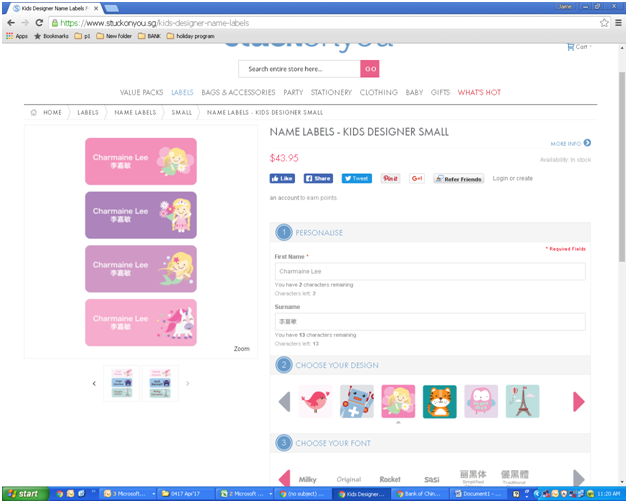Switch to 'Document1' taskbar window
This screenshot has width=629, height=503.
[x=477, y=494]
